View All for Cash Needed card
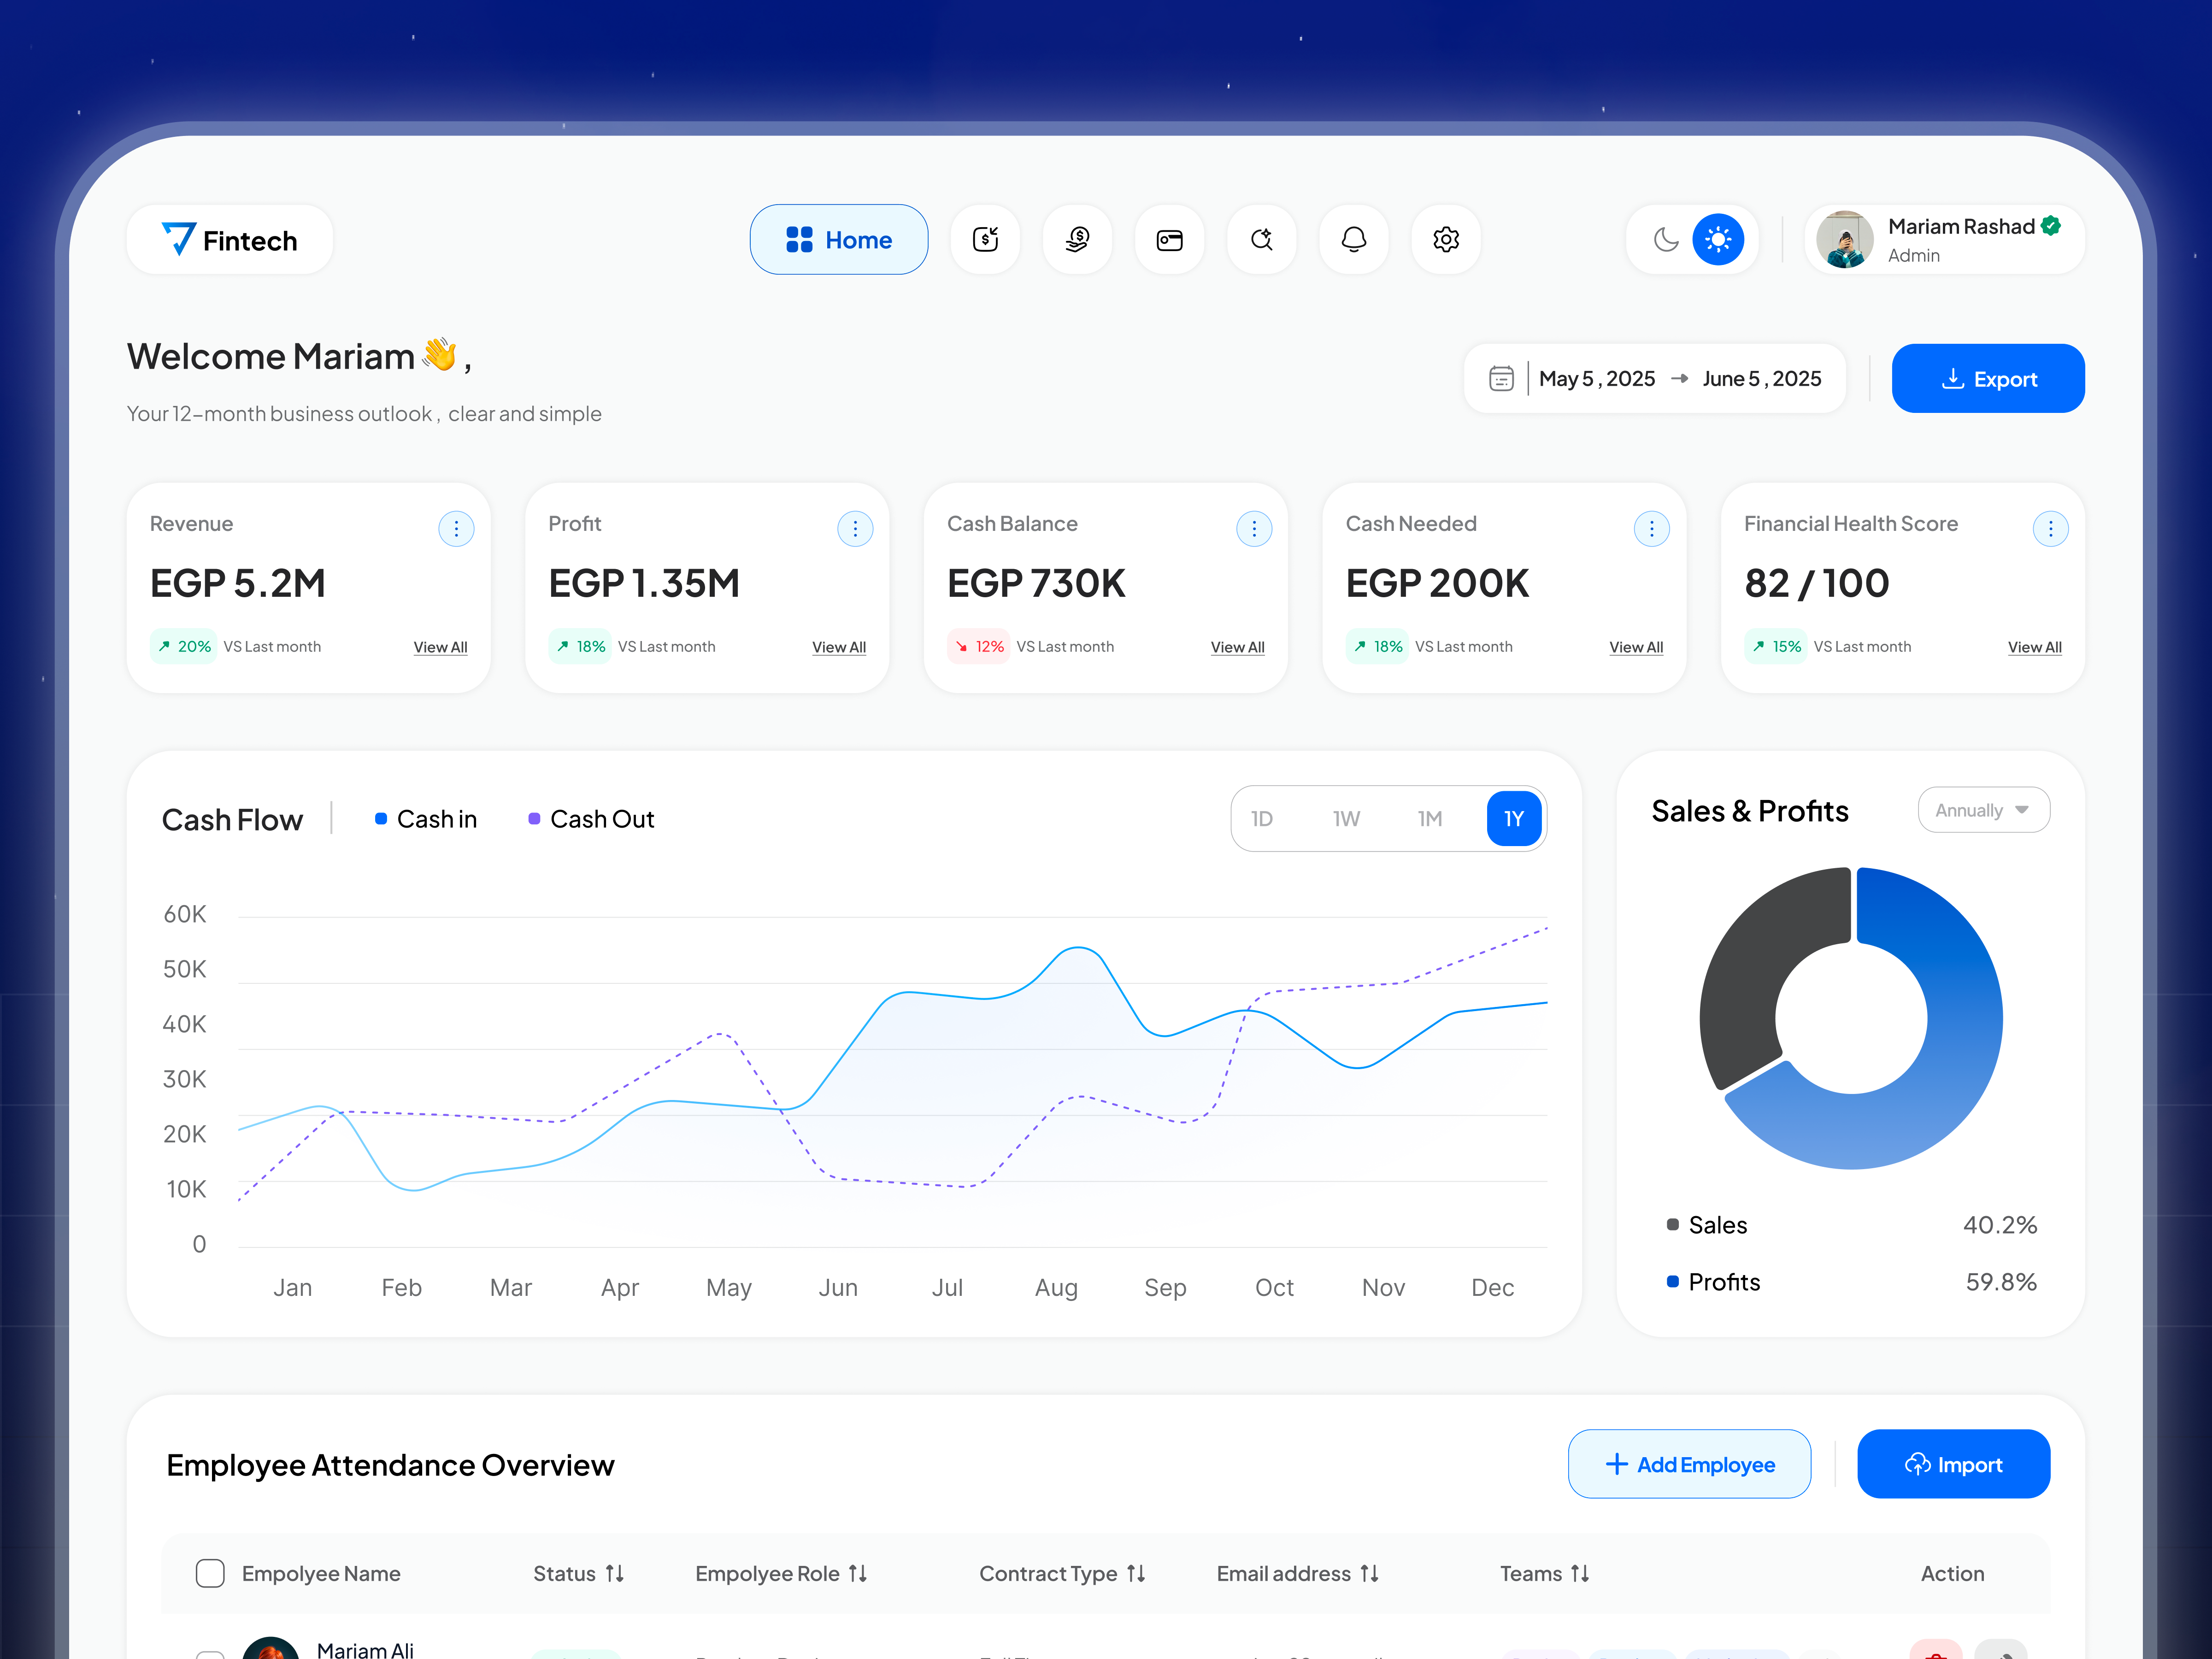 1637,647
